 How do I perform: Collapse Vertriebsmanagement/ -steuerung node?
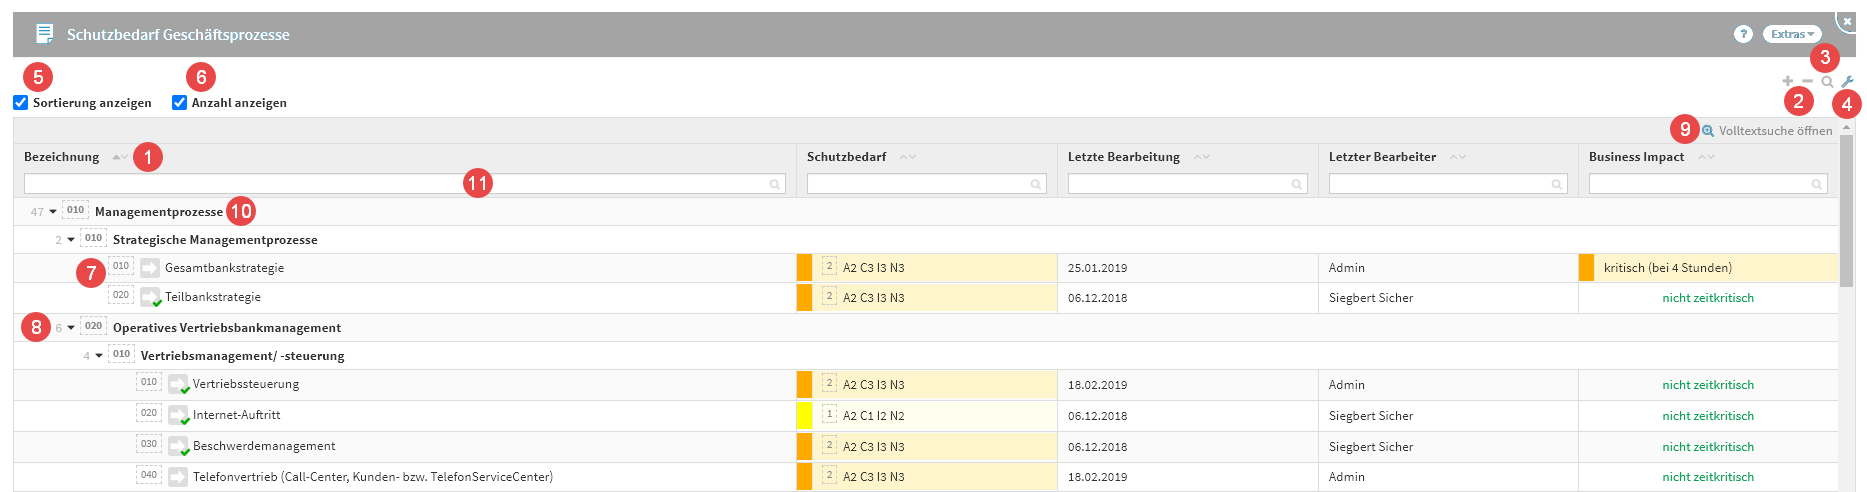99,356
